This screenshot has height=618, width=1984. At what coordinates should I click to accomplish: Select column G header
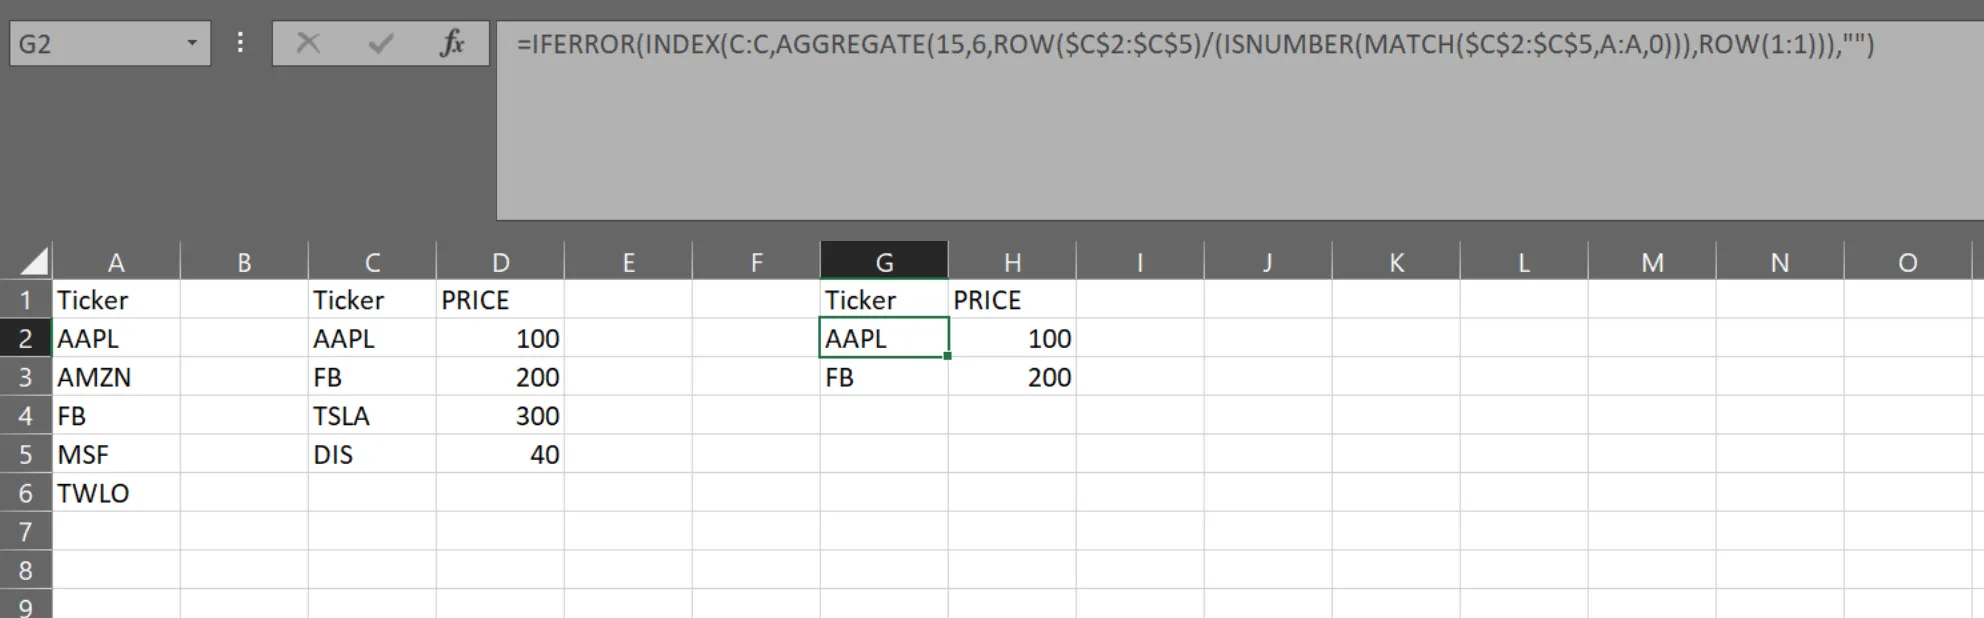pyautogui.click(x=884, y=262)
